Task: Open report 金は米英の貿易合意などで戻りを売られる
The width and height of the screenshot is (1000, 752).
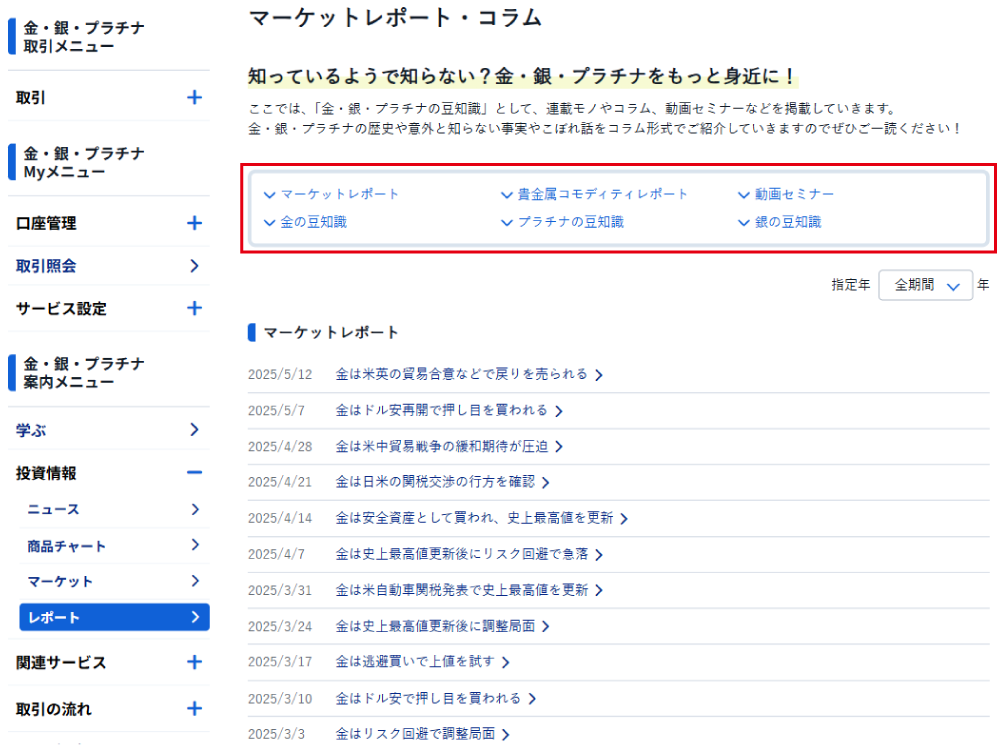Action: 462,375
